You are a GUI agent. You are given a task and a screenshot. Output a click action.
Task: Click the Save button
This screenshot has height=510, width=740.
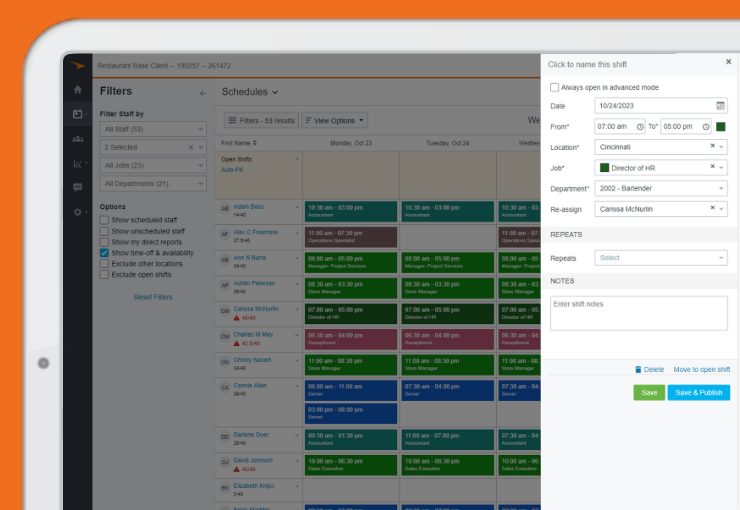649,393
